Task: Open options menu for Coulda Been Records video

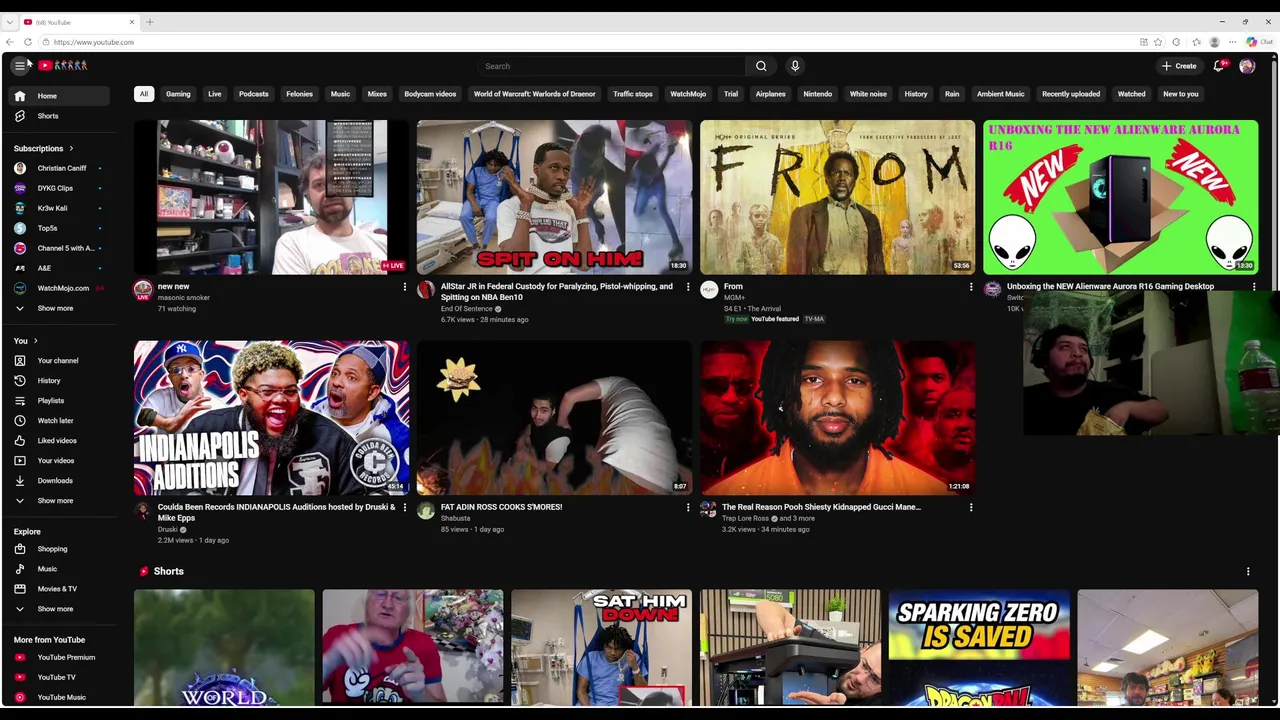Action: [404, 507]
